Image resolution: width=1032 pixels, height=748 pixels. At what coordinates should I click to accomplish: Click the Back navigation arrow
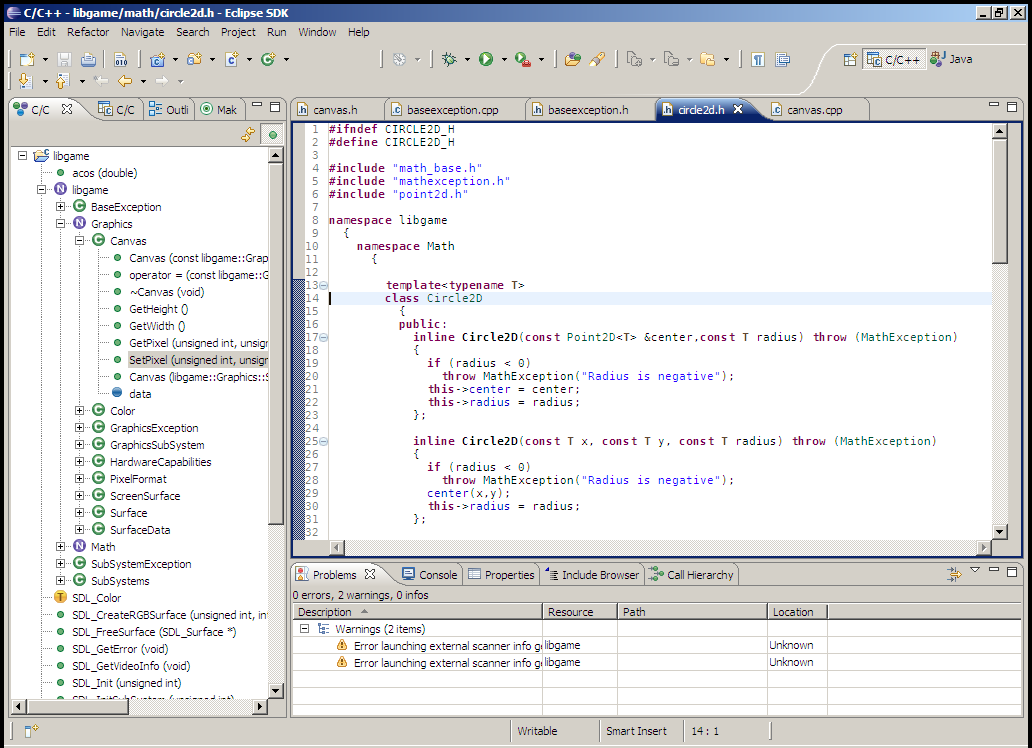pyautogui.click(x=124, y=81)
